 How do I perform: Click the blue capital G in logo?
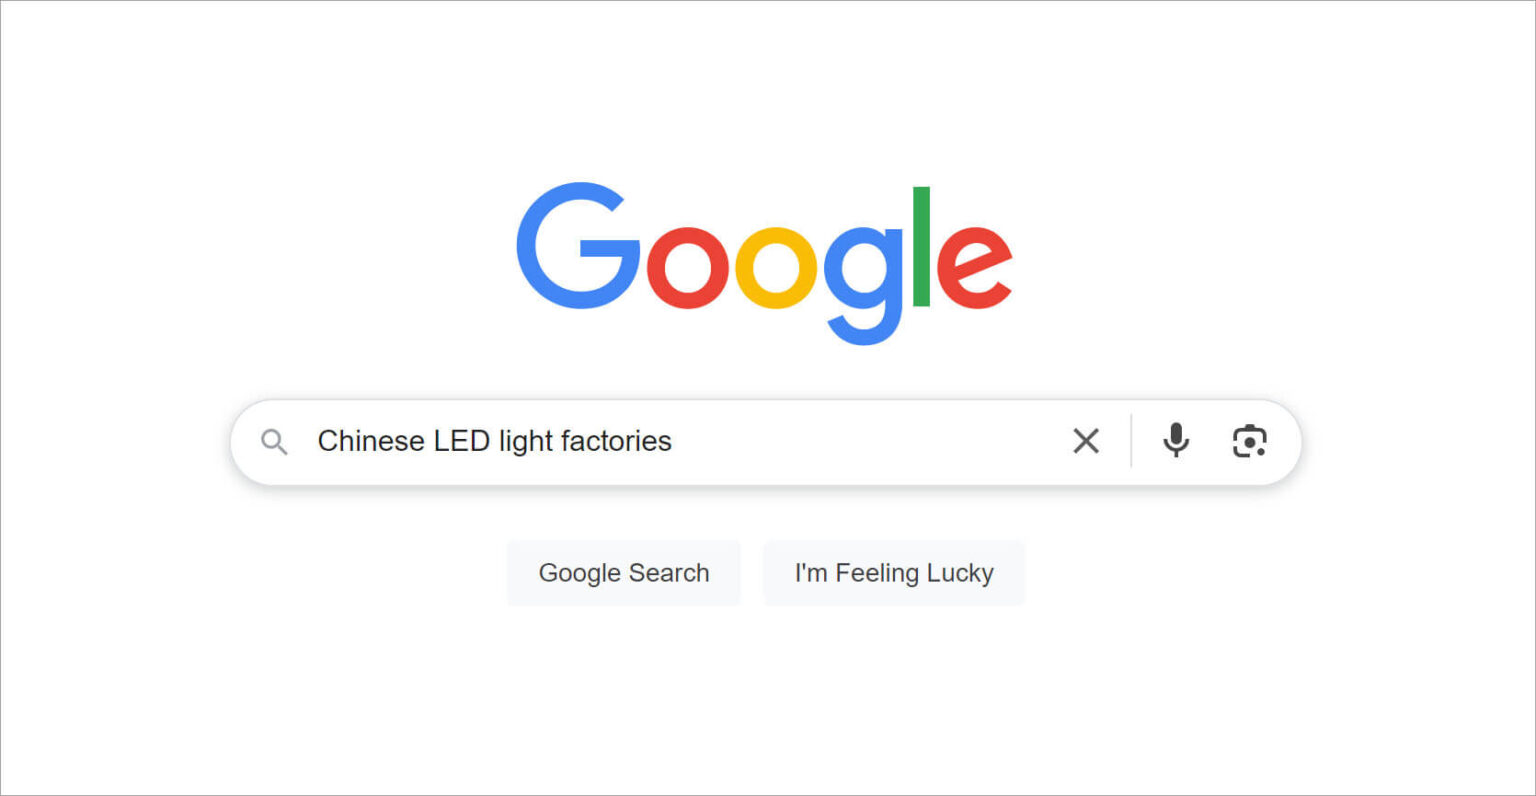[x=578, y=246]
